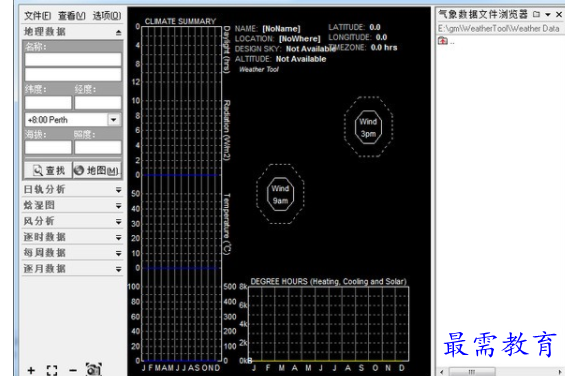Click the 地图(M) map button
Image resolution: width=565 pixels, height=376 pixels.
(x=97, y=170)
